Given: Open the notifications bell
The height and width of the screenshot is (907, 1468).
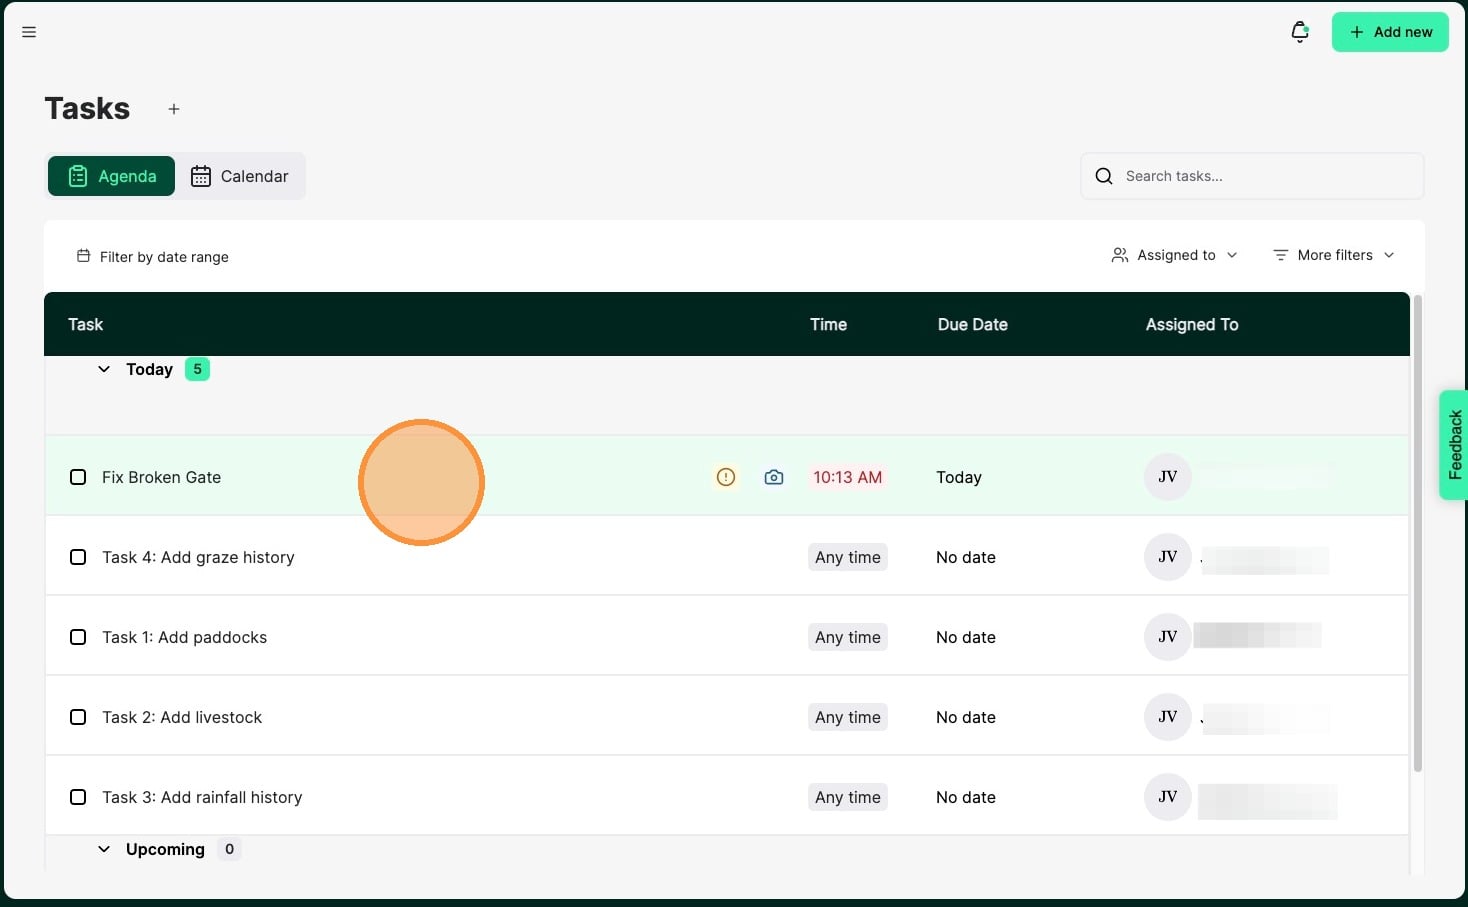Looking at the screenshot, I should 1299,32.
